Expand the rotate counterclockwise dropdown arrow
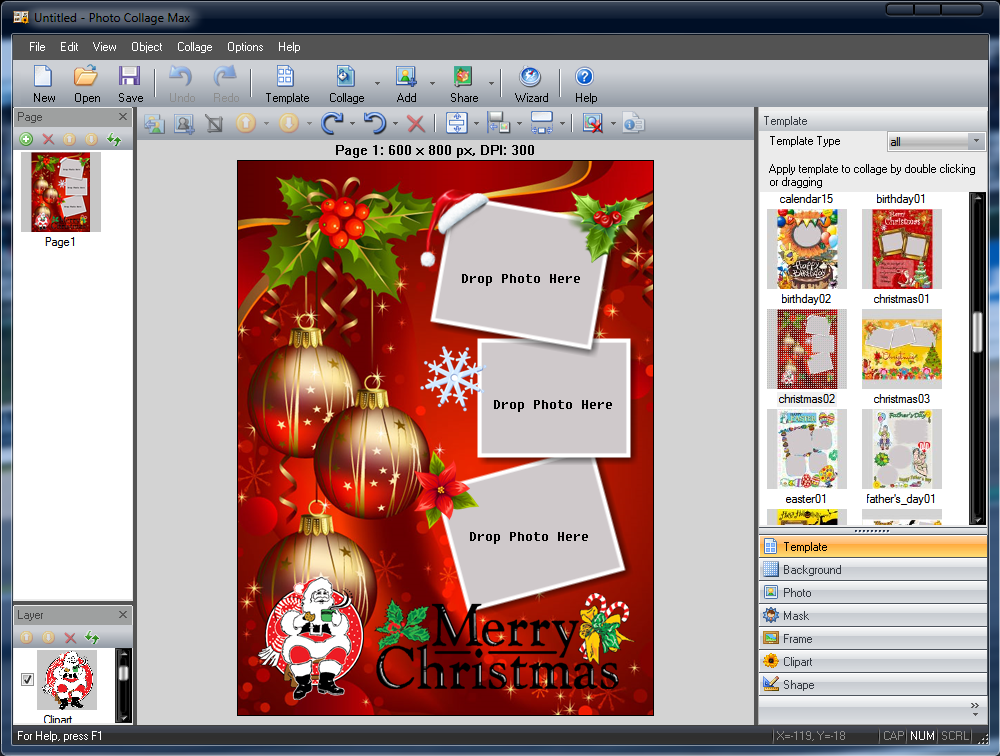1000x756 pixels. tap(395, 124)
